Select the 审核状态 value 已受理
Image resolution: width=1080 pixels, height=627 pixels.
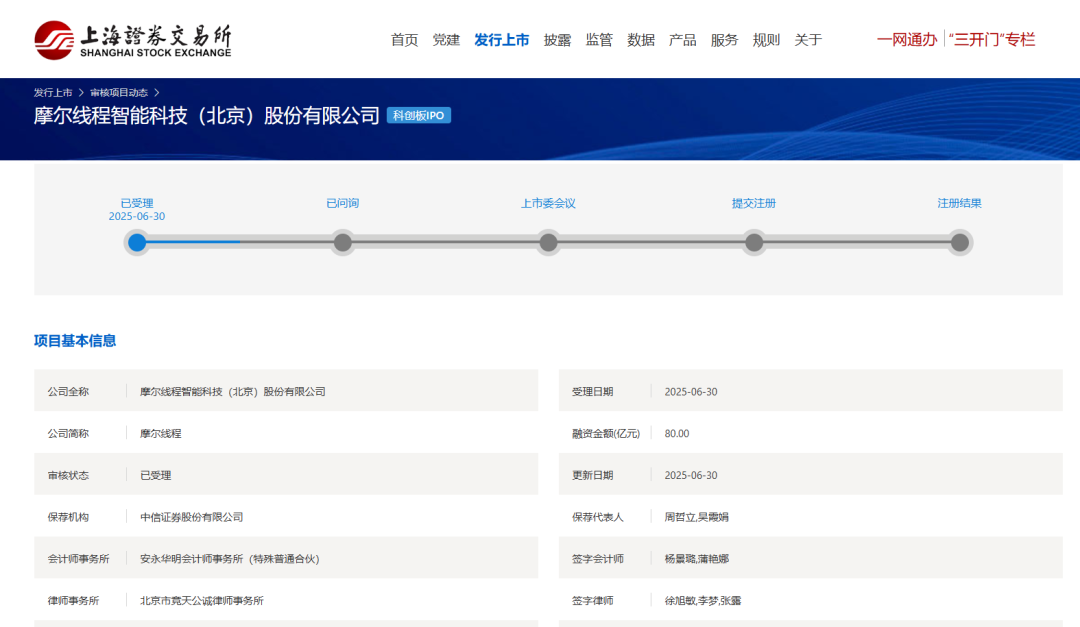click(x=156, y=475)
